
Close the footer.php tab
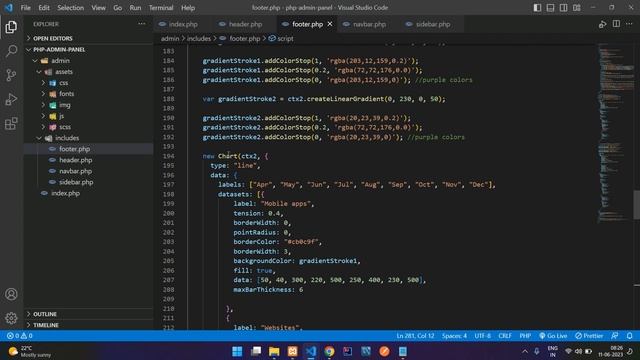pos(330,24)
